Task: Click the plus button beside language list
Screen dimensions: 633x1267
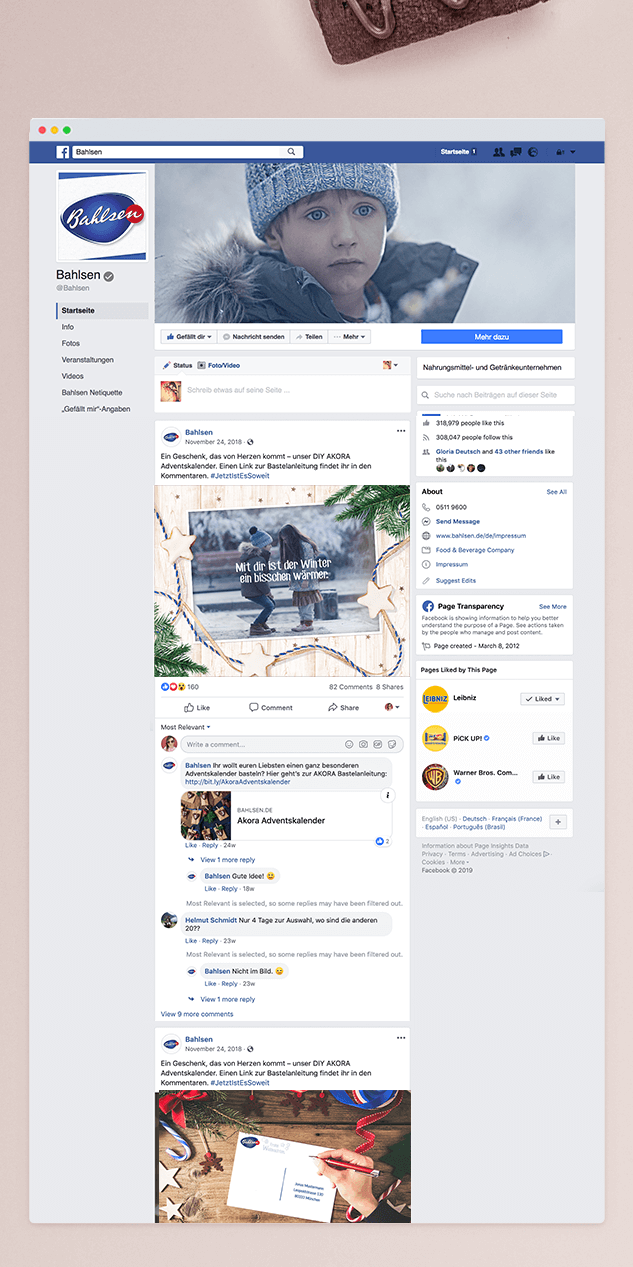Action: 558,822
